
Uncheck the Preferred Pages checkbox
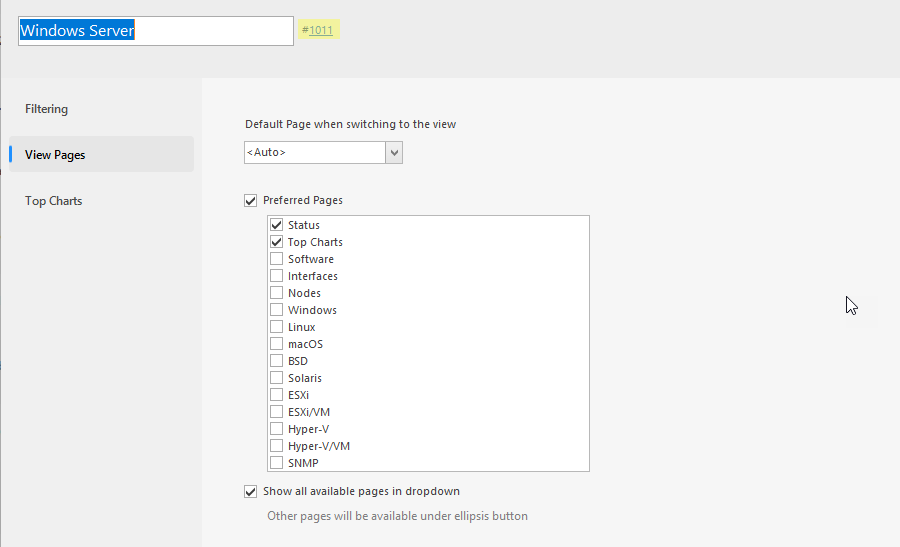click(x=250, y=200)
